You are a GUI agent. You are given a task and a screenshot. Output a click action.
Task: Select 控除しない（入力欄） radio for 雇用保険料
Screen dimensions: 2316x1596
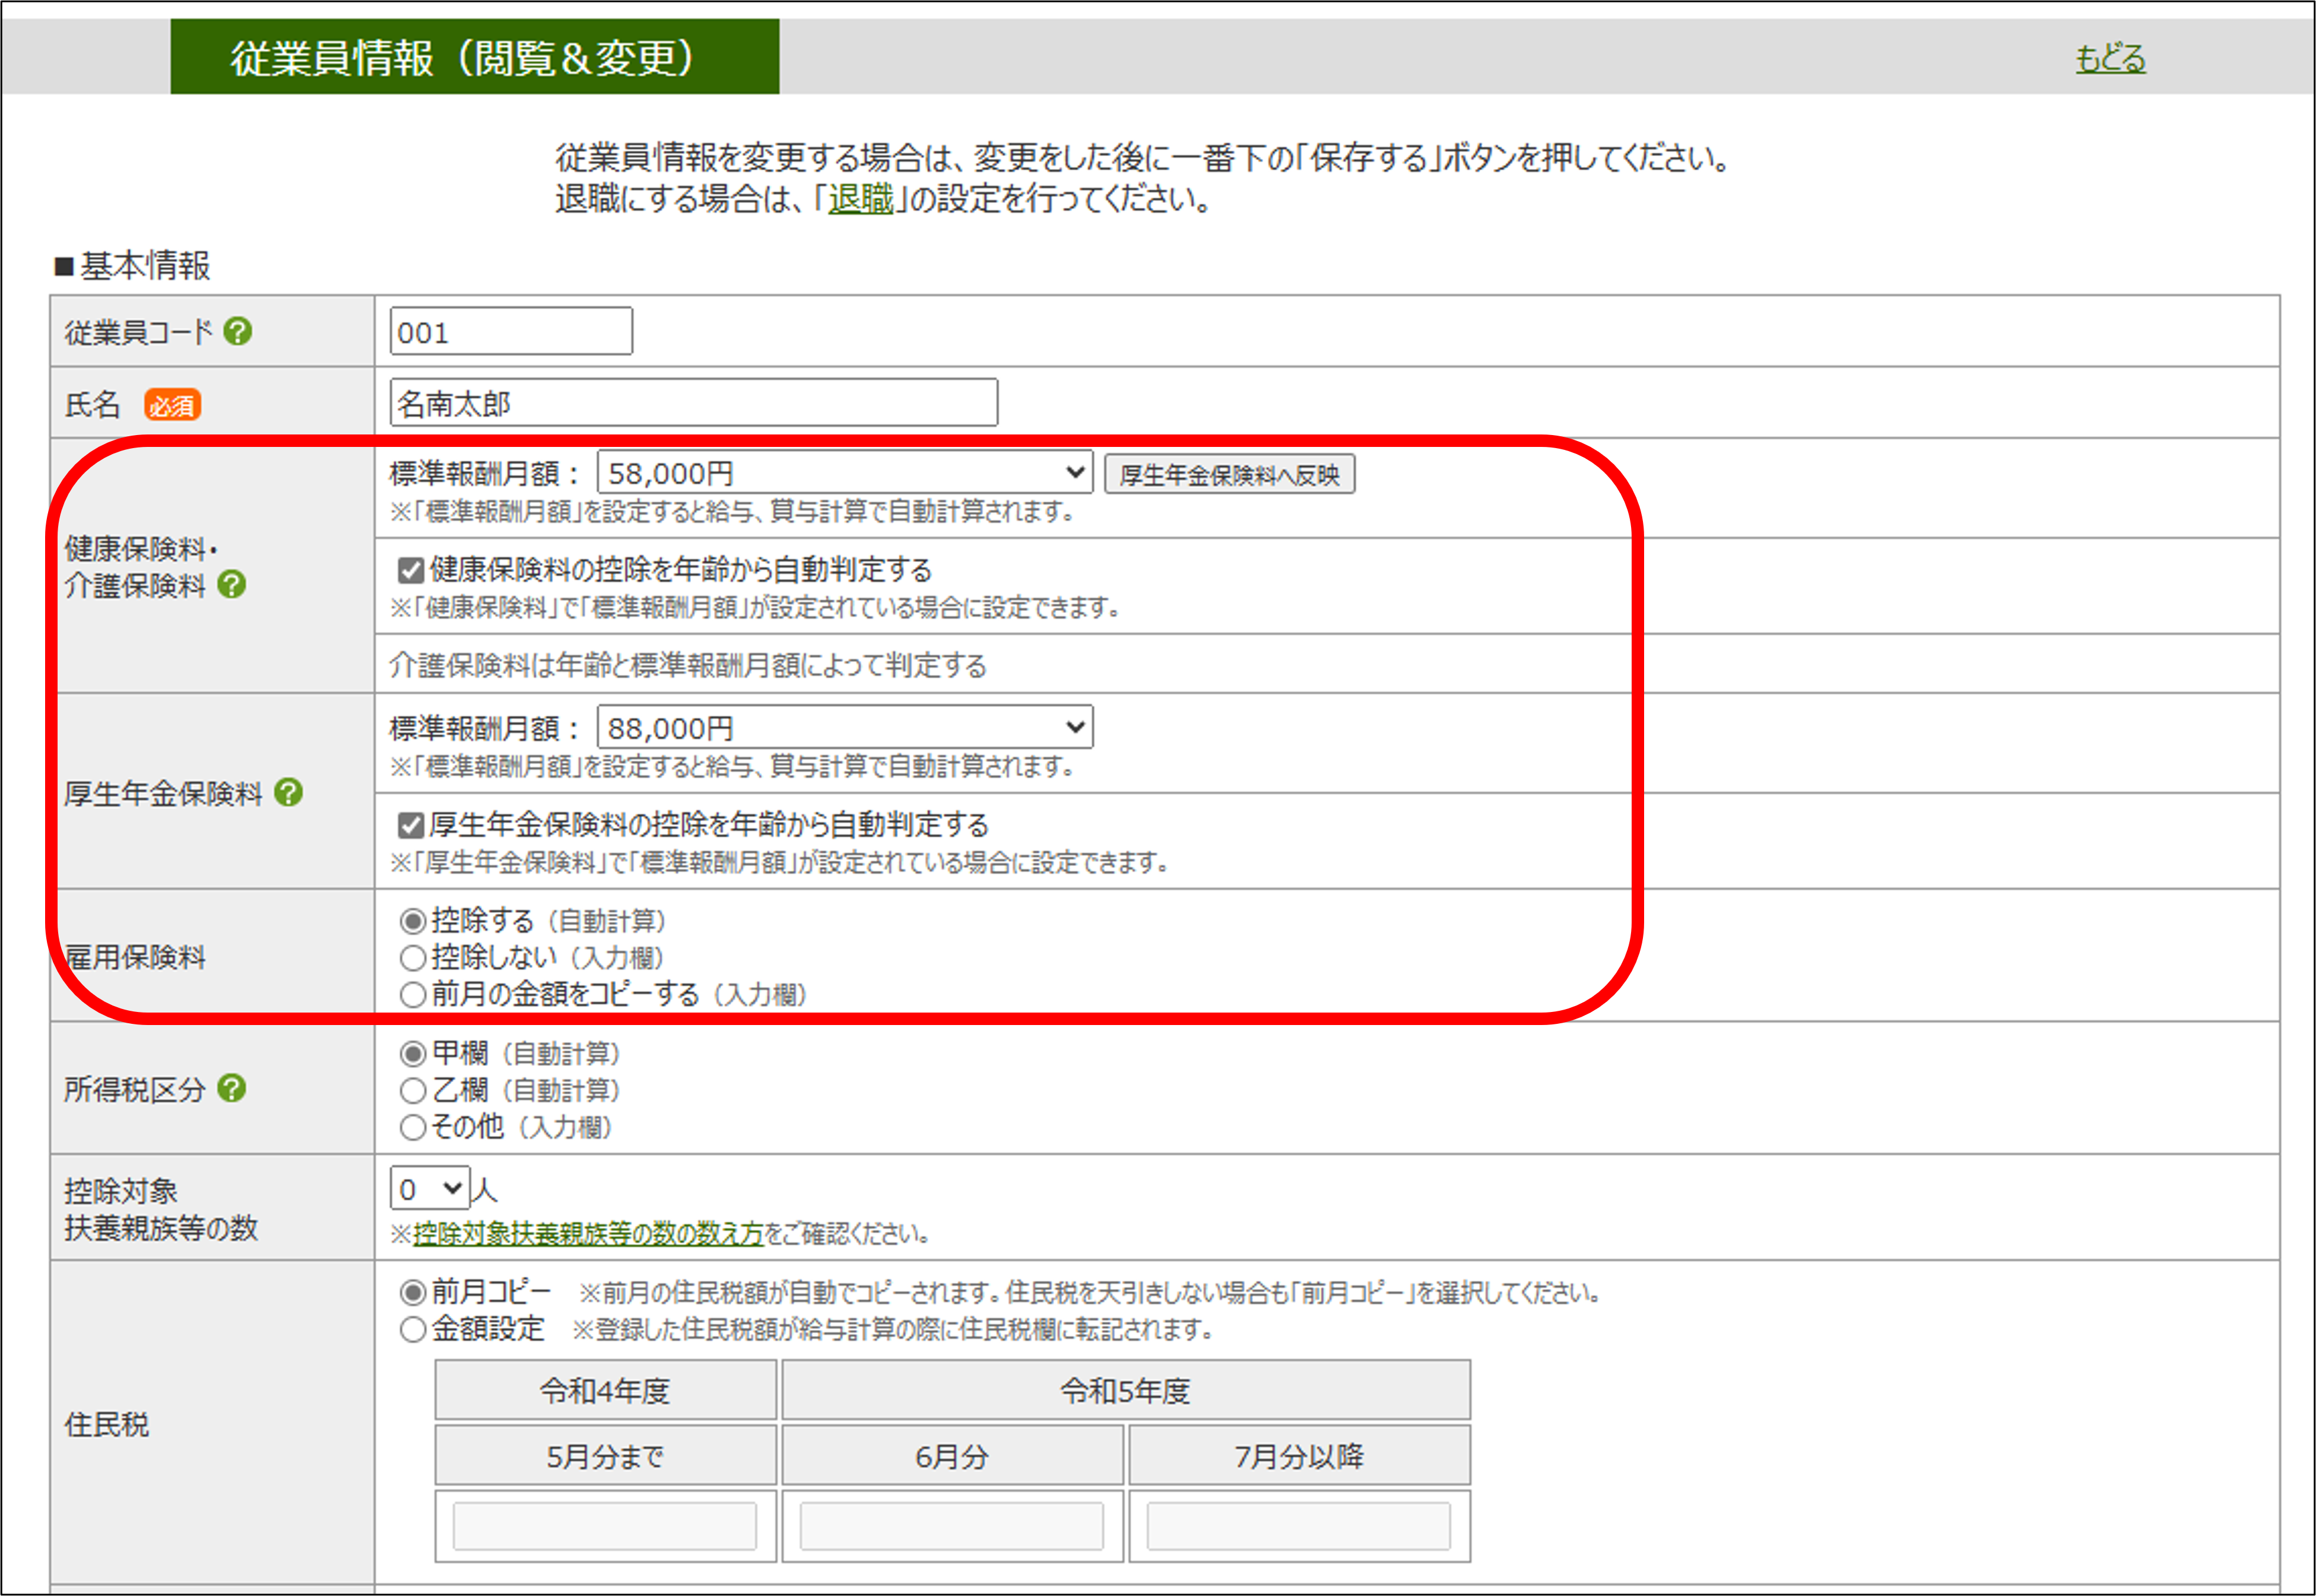pos(413,958)
